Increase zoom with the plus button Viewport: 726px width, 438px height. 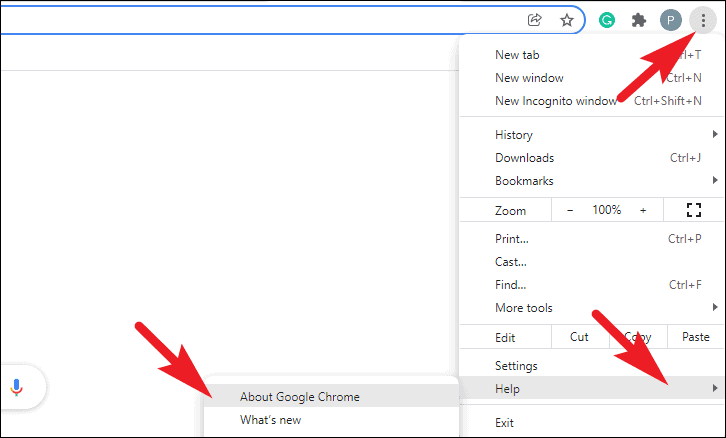(x=643, y=210)
